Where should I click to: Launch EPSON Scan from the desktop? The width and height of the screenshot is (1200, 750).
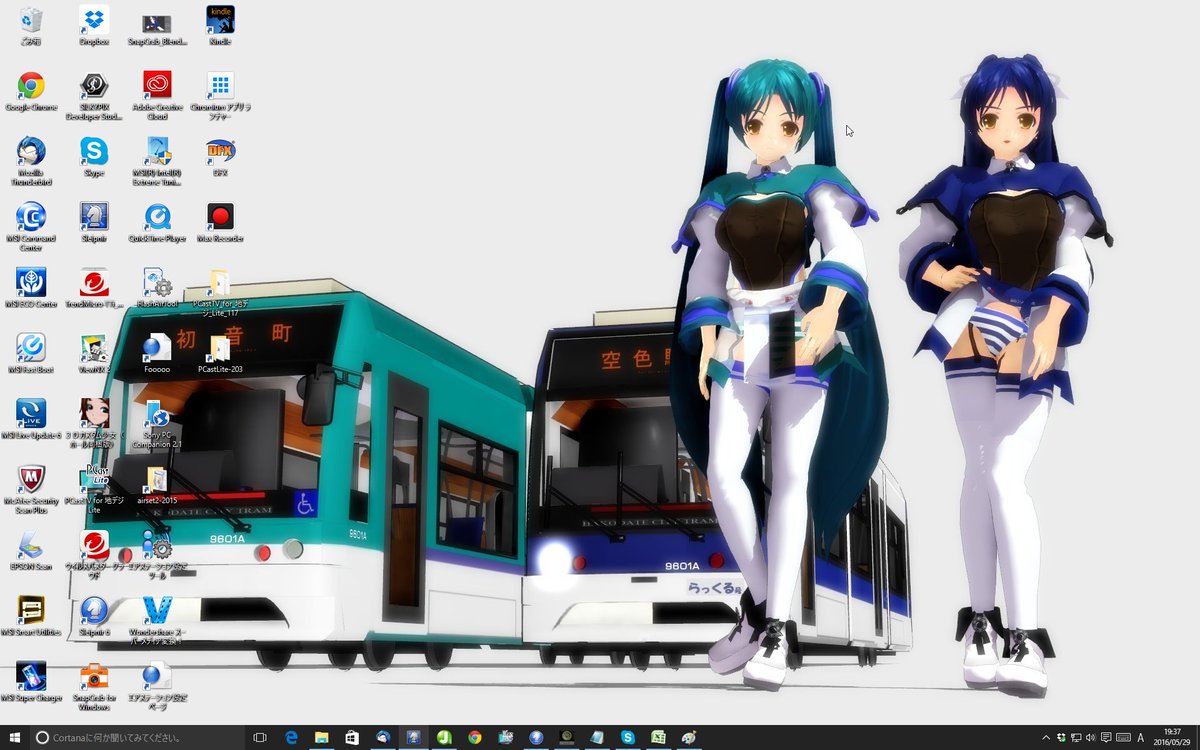click(x=31, y=551)
